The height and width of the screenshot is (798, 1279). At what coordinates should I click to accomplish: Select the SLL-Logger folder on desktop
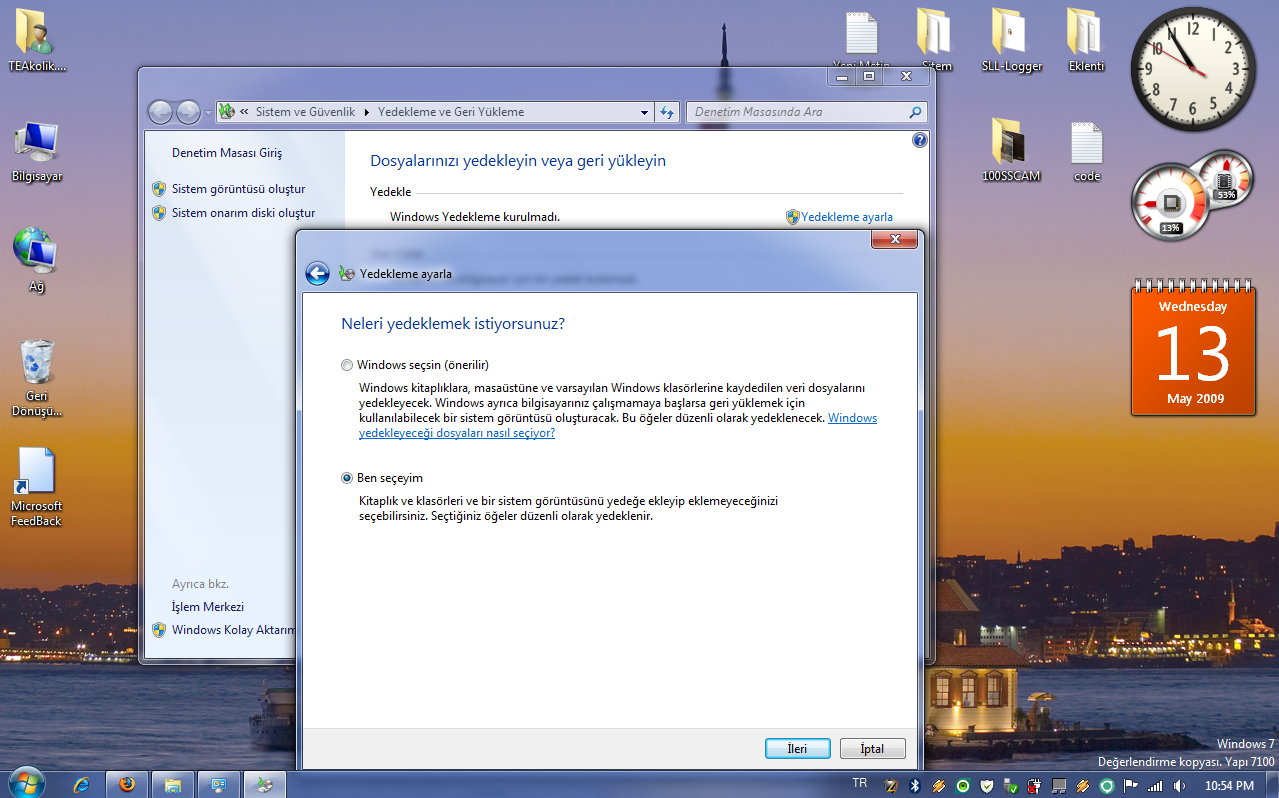coord(1012,40)
